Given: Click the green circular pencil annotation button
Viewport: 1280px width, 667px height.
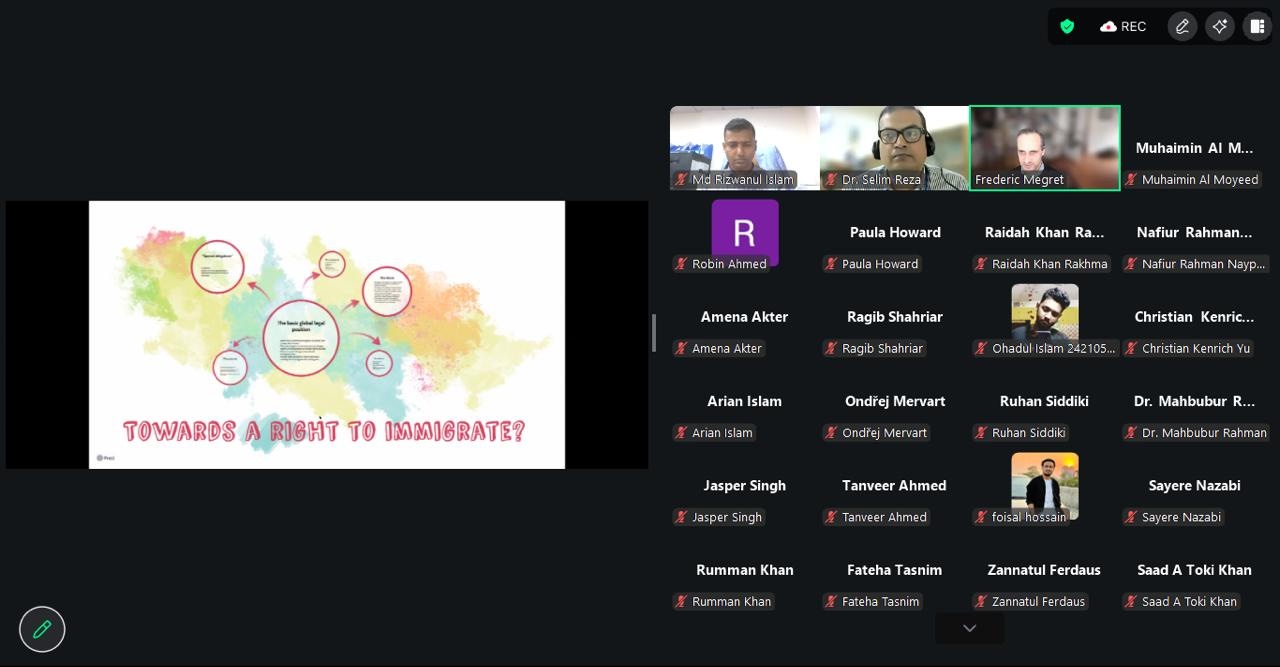Looking at the screenshot, I should coord(42,629).
